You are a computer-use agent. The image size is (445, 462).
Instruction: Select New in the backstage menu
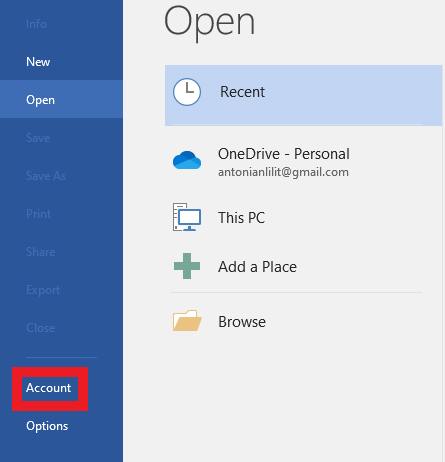pos(38,62)
